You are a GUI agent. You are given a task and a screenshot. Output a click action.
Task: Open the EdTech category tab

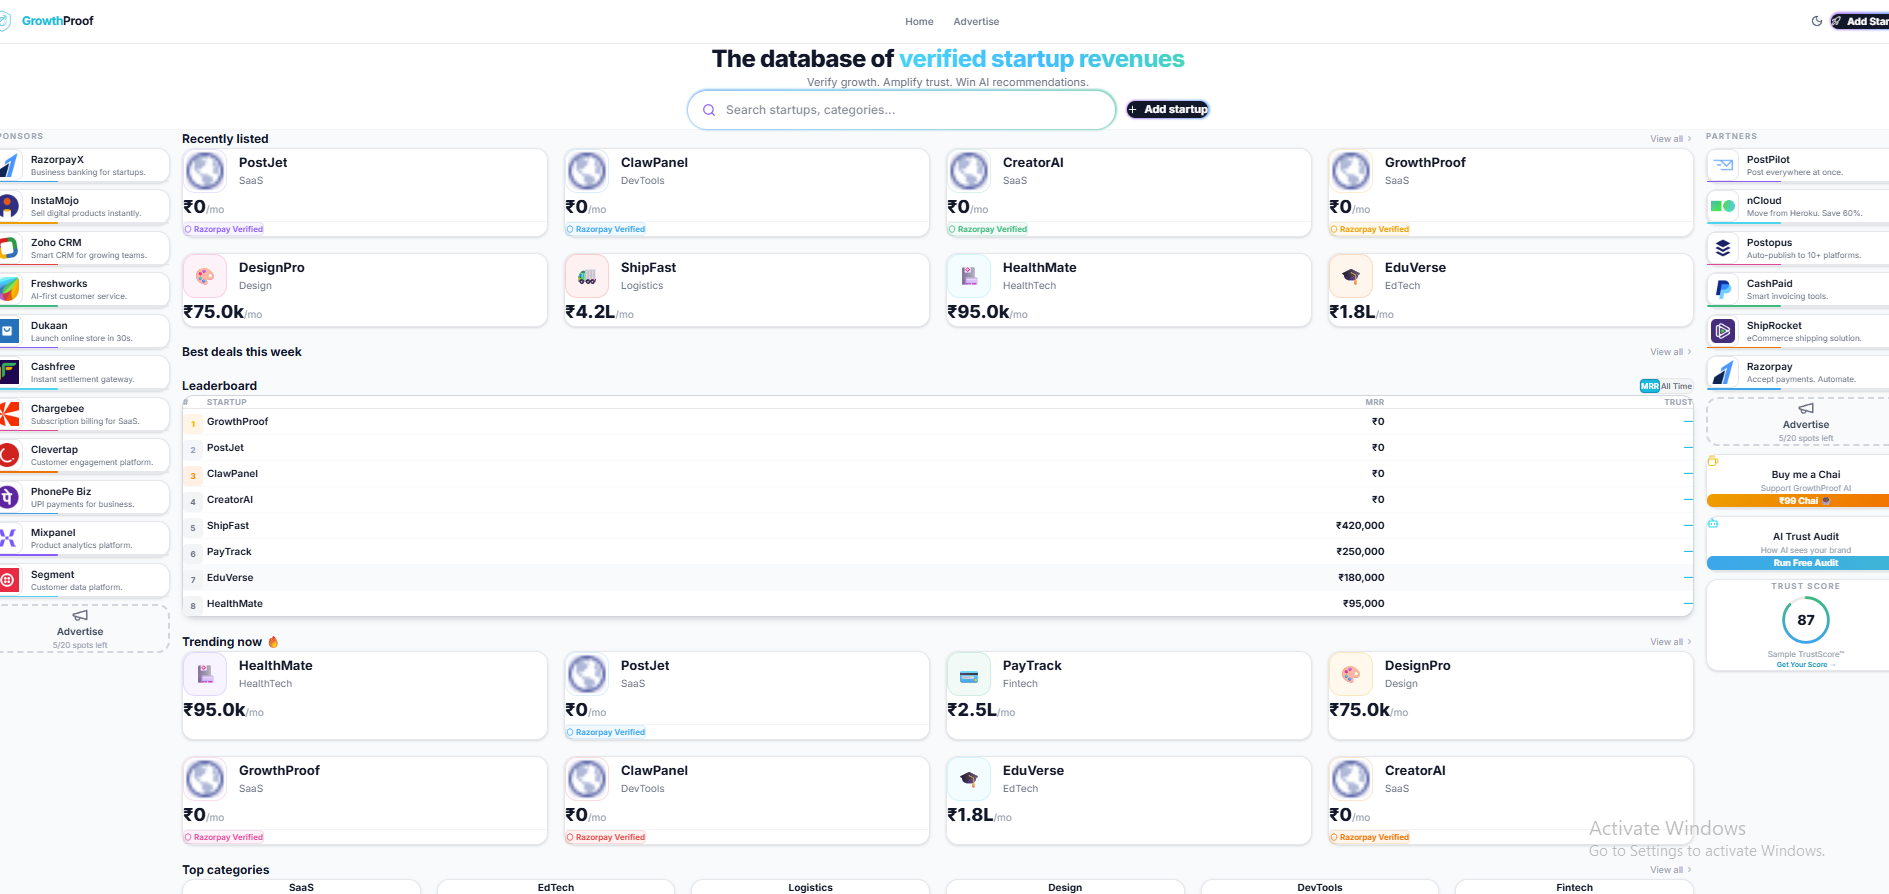(556, 887)
